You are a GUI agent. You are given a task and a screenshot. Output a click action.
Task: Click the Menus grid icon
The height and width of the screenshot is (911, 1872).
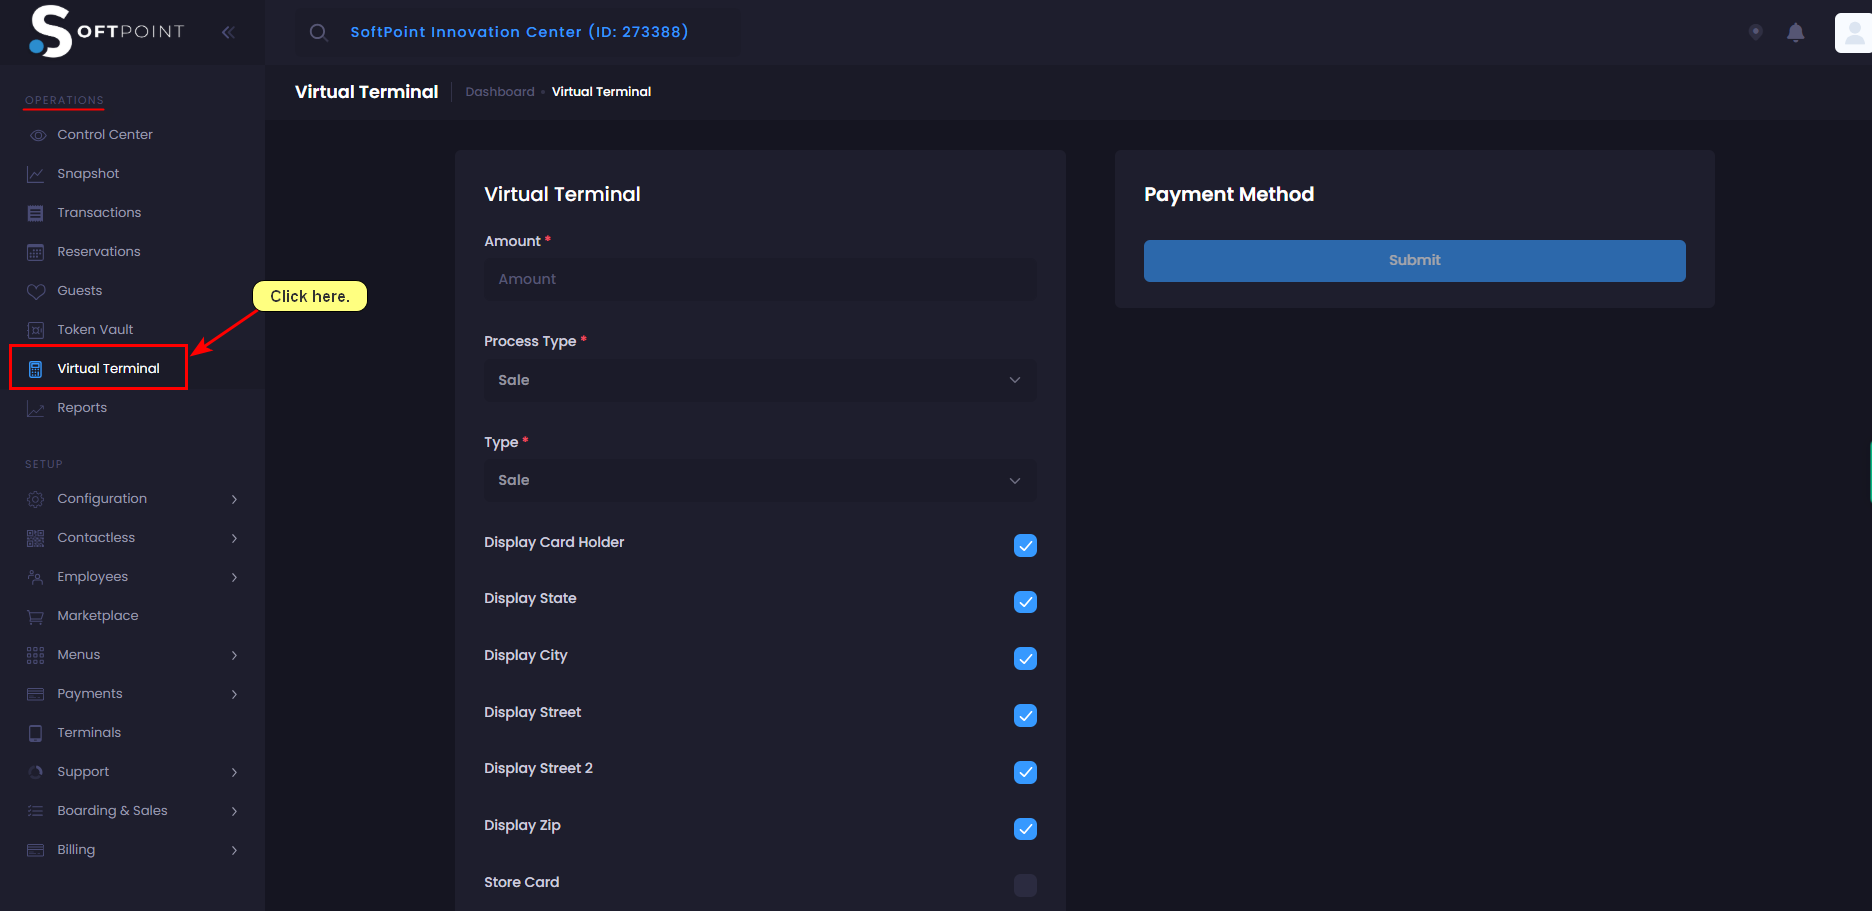(x=36, y=655)
